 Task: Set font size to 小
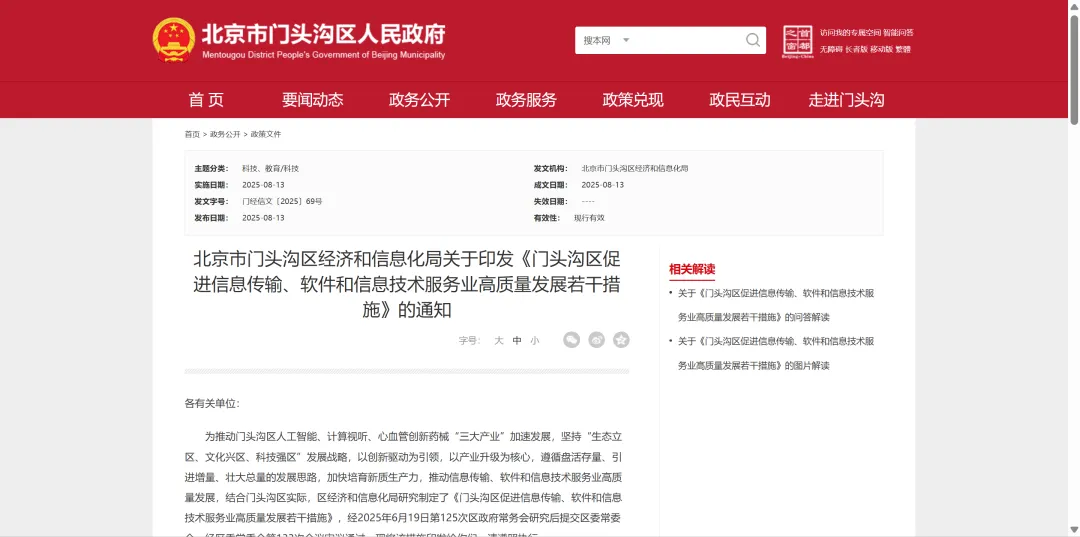click(534, 340)
